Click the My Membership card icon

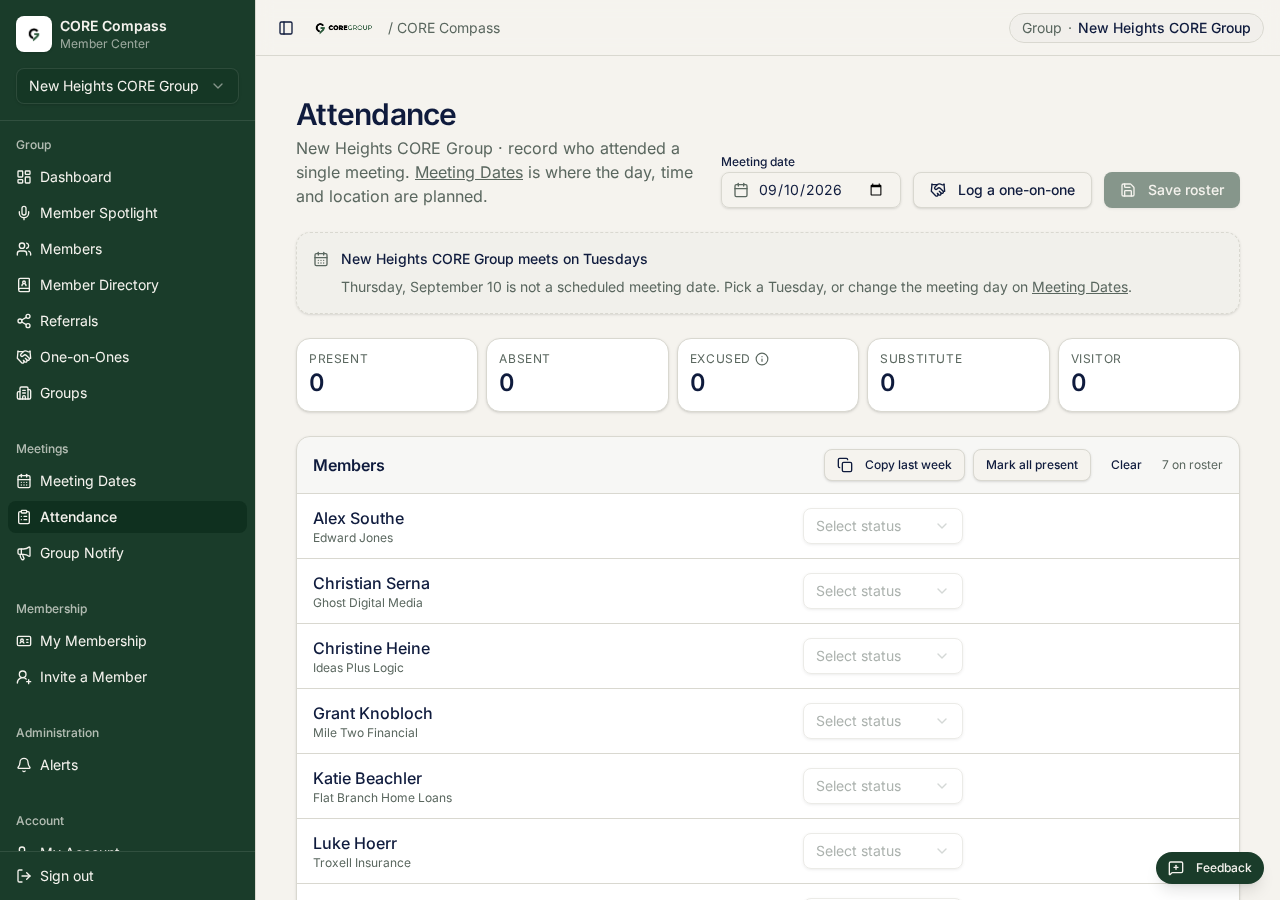[x=24, y=641]
